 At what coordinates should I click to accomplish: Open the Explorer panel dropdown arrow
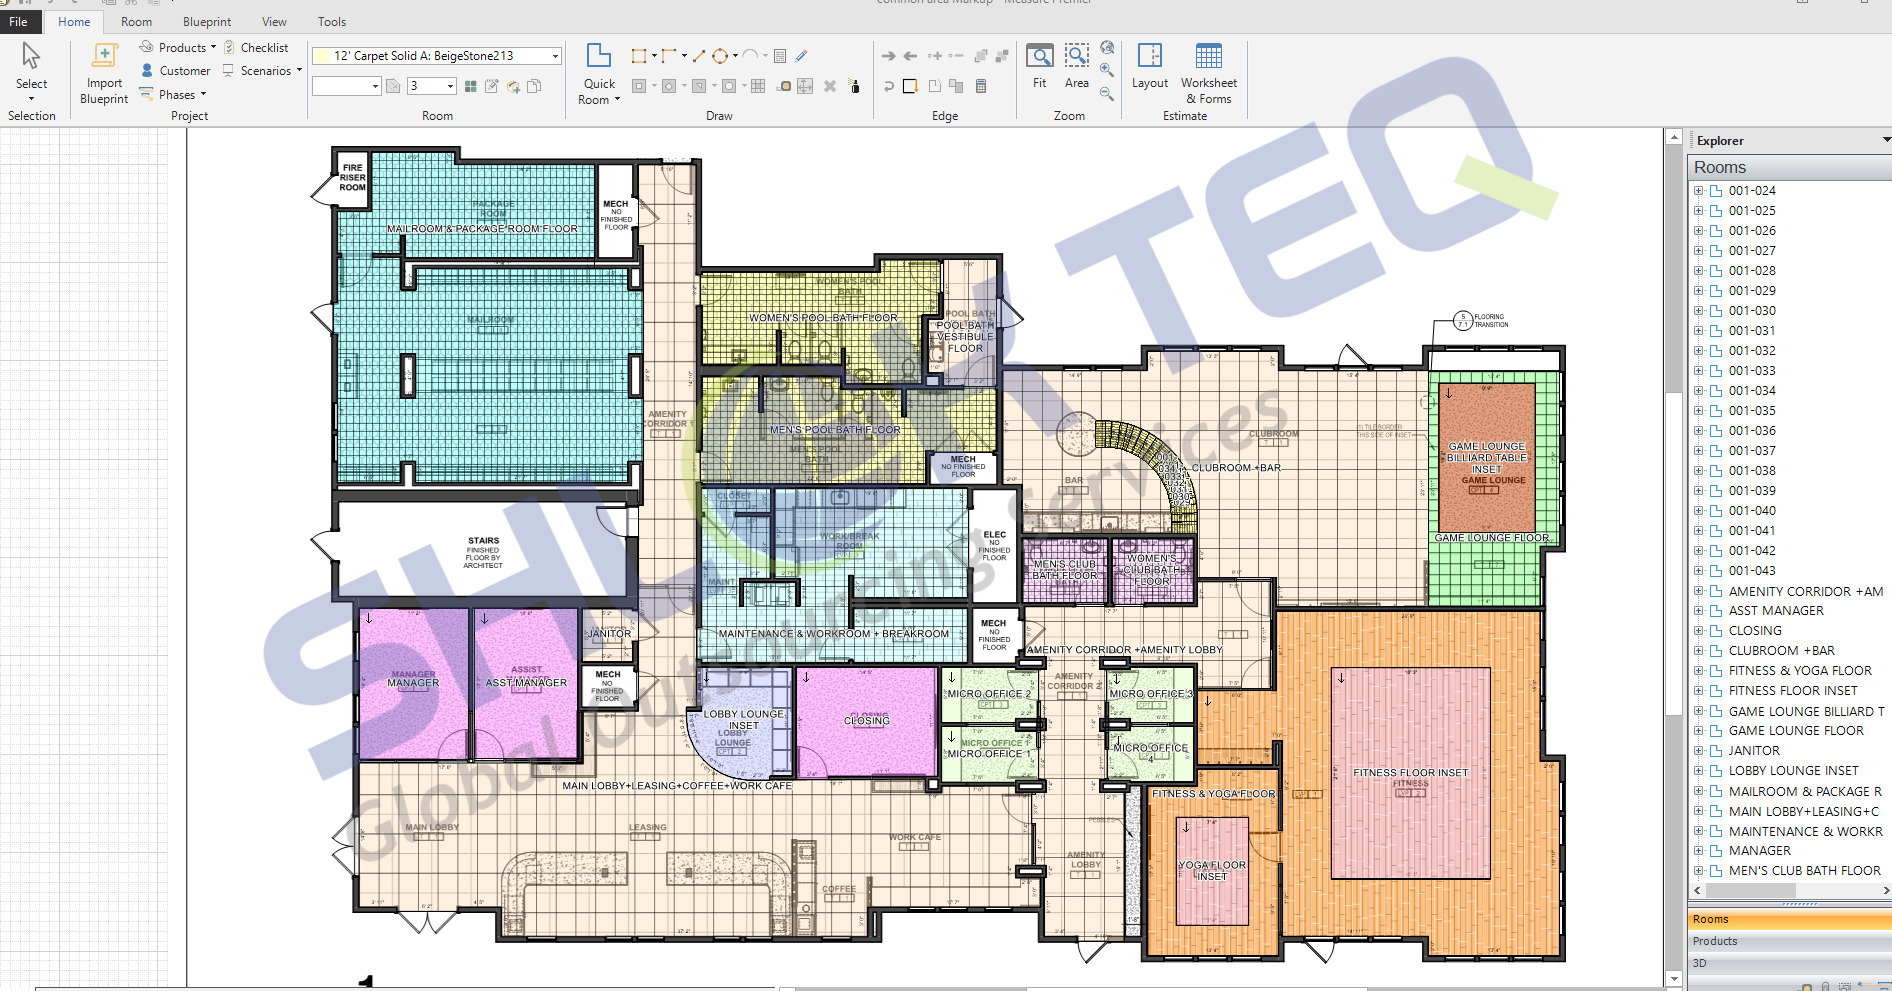click(x=1886, y=140)
